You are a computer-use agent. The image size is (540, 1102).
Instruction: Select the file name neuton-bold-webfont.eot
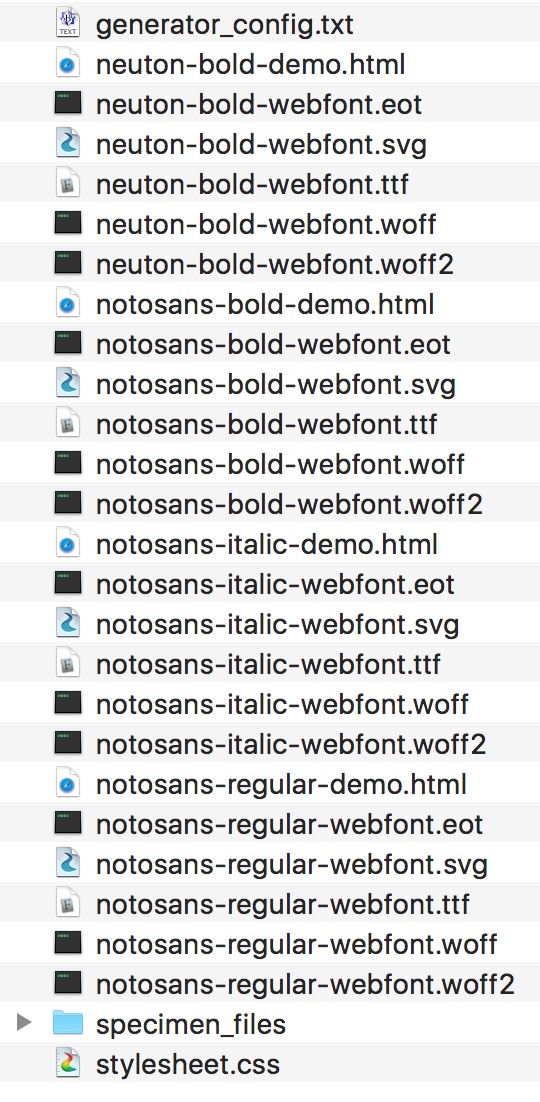click(259, 105)
